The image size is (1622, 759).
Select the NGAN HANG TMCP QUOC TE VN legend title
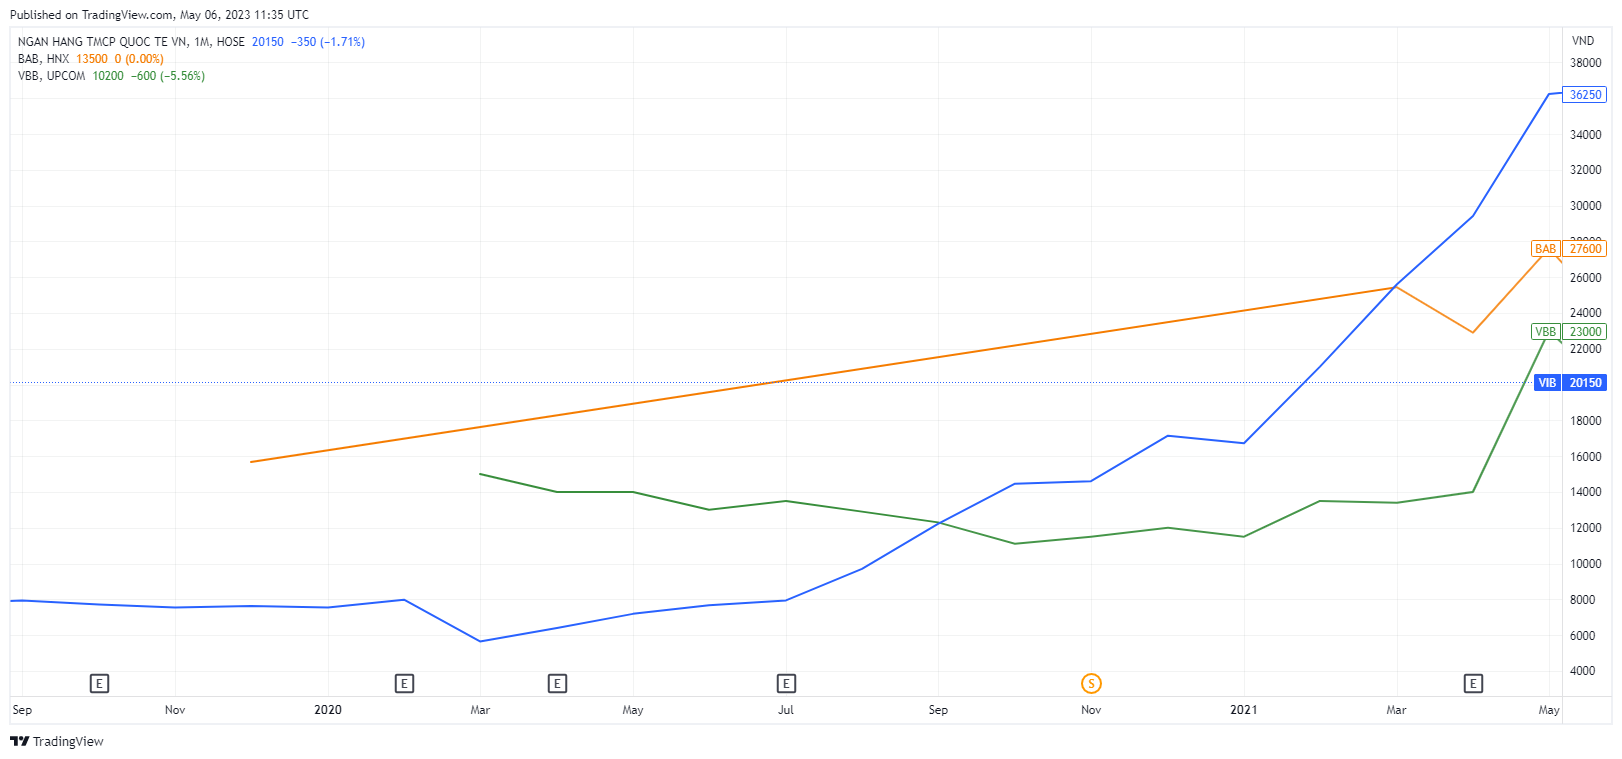click(102, 42)
